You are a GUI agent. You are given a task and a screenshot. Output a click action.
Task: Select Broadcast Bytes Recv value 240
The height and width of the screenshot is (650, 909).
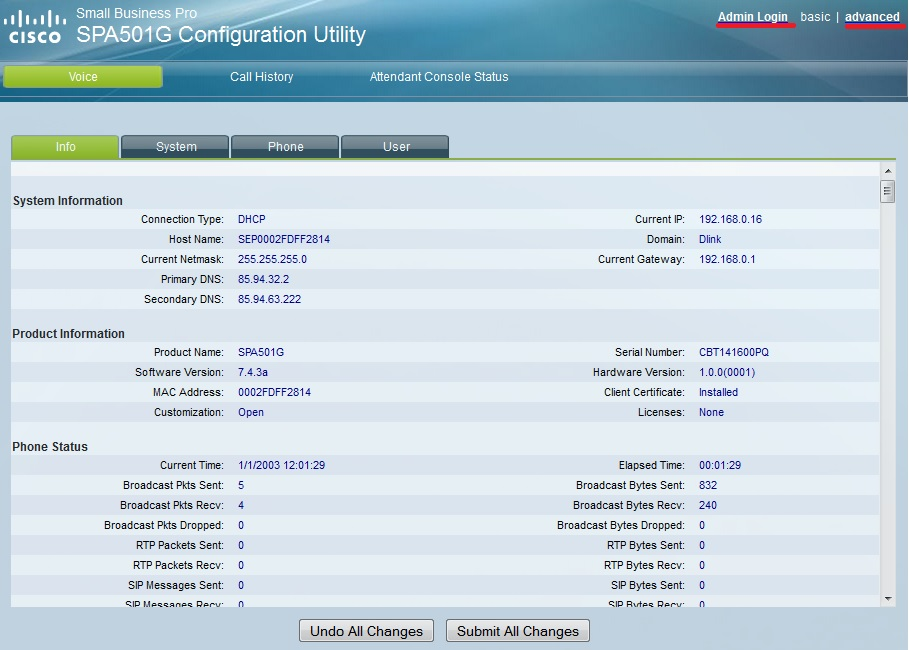click(708, 505)
